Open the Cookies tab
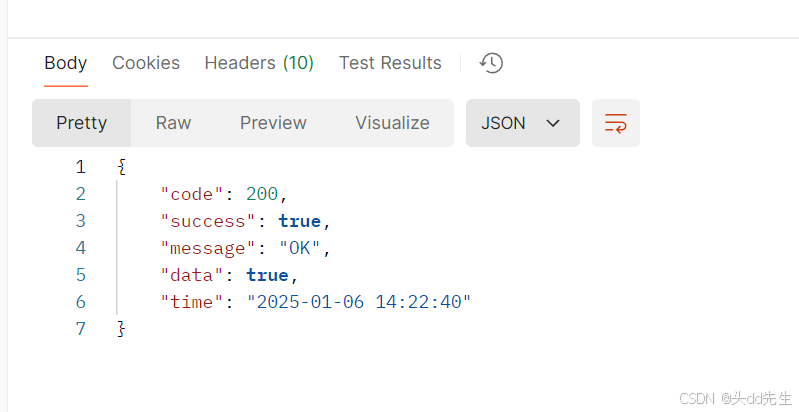 pos(146,63)
